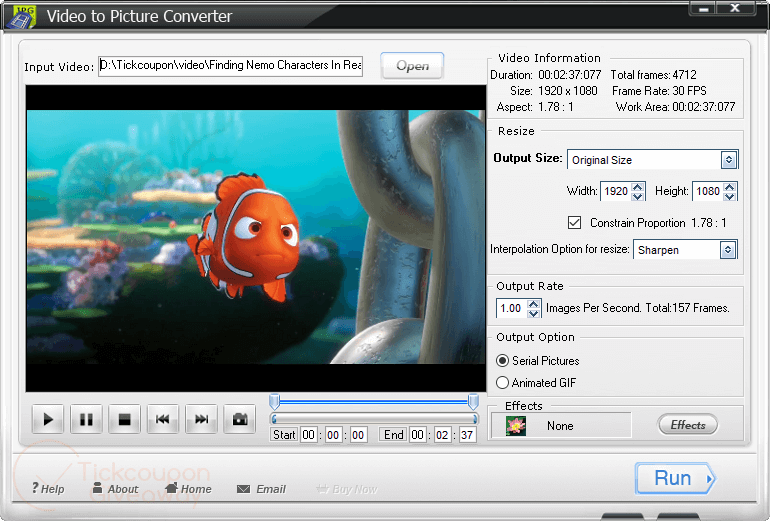Open About link
Viewport: 770px width, 521px height.
click(x=116, y=489)
